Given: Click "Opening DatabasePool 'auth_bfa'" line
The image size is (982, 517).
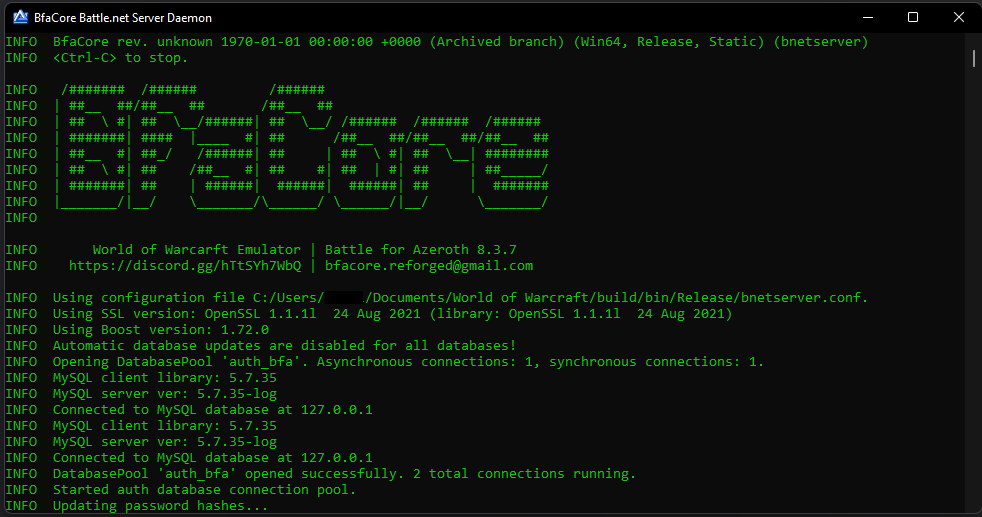Looking at the screenshot, I should tap(408, 362).
